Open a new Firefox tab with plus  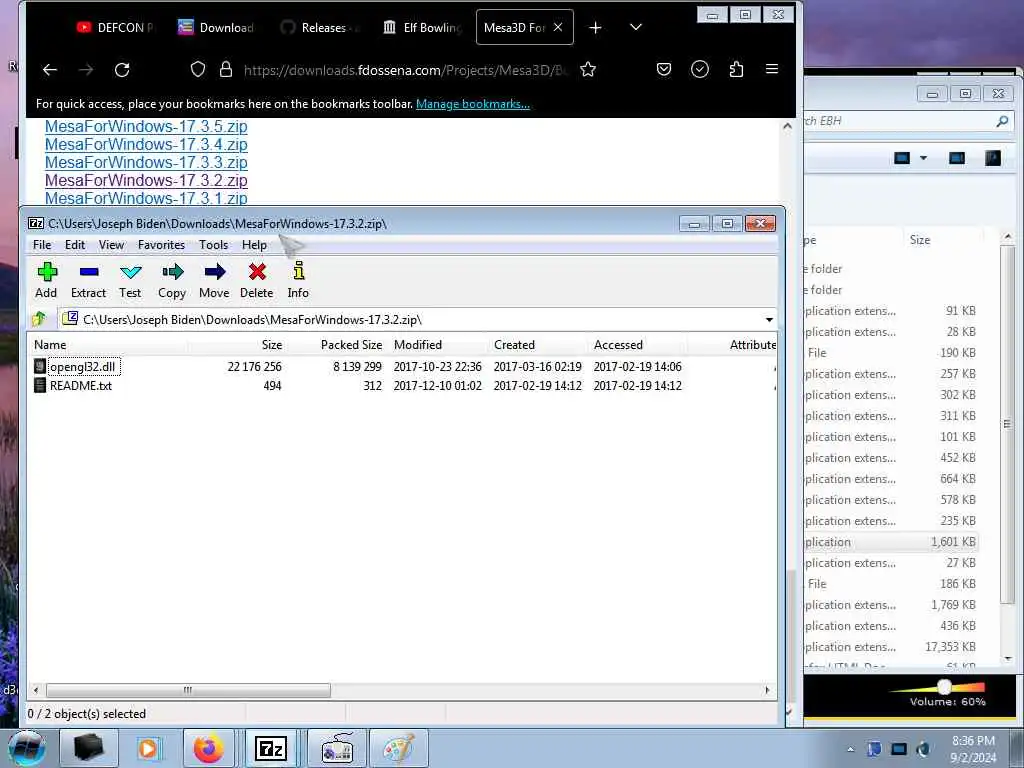[x=595, y=27]
